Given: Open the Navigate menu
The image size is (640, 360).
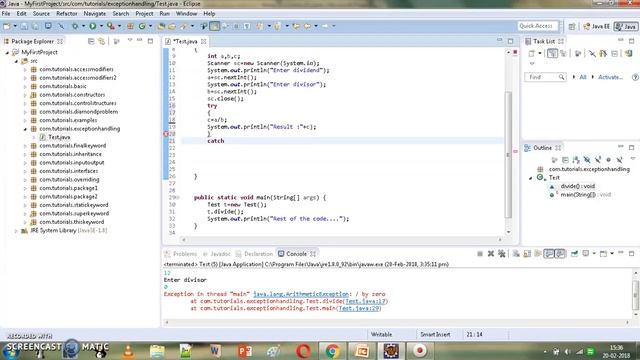Looking at the screenshot, I should click(95, 13).
